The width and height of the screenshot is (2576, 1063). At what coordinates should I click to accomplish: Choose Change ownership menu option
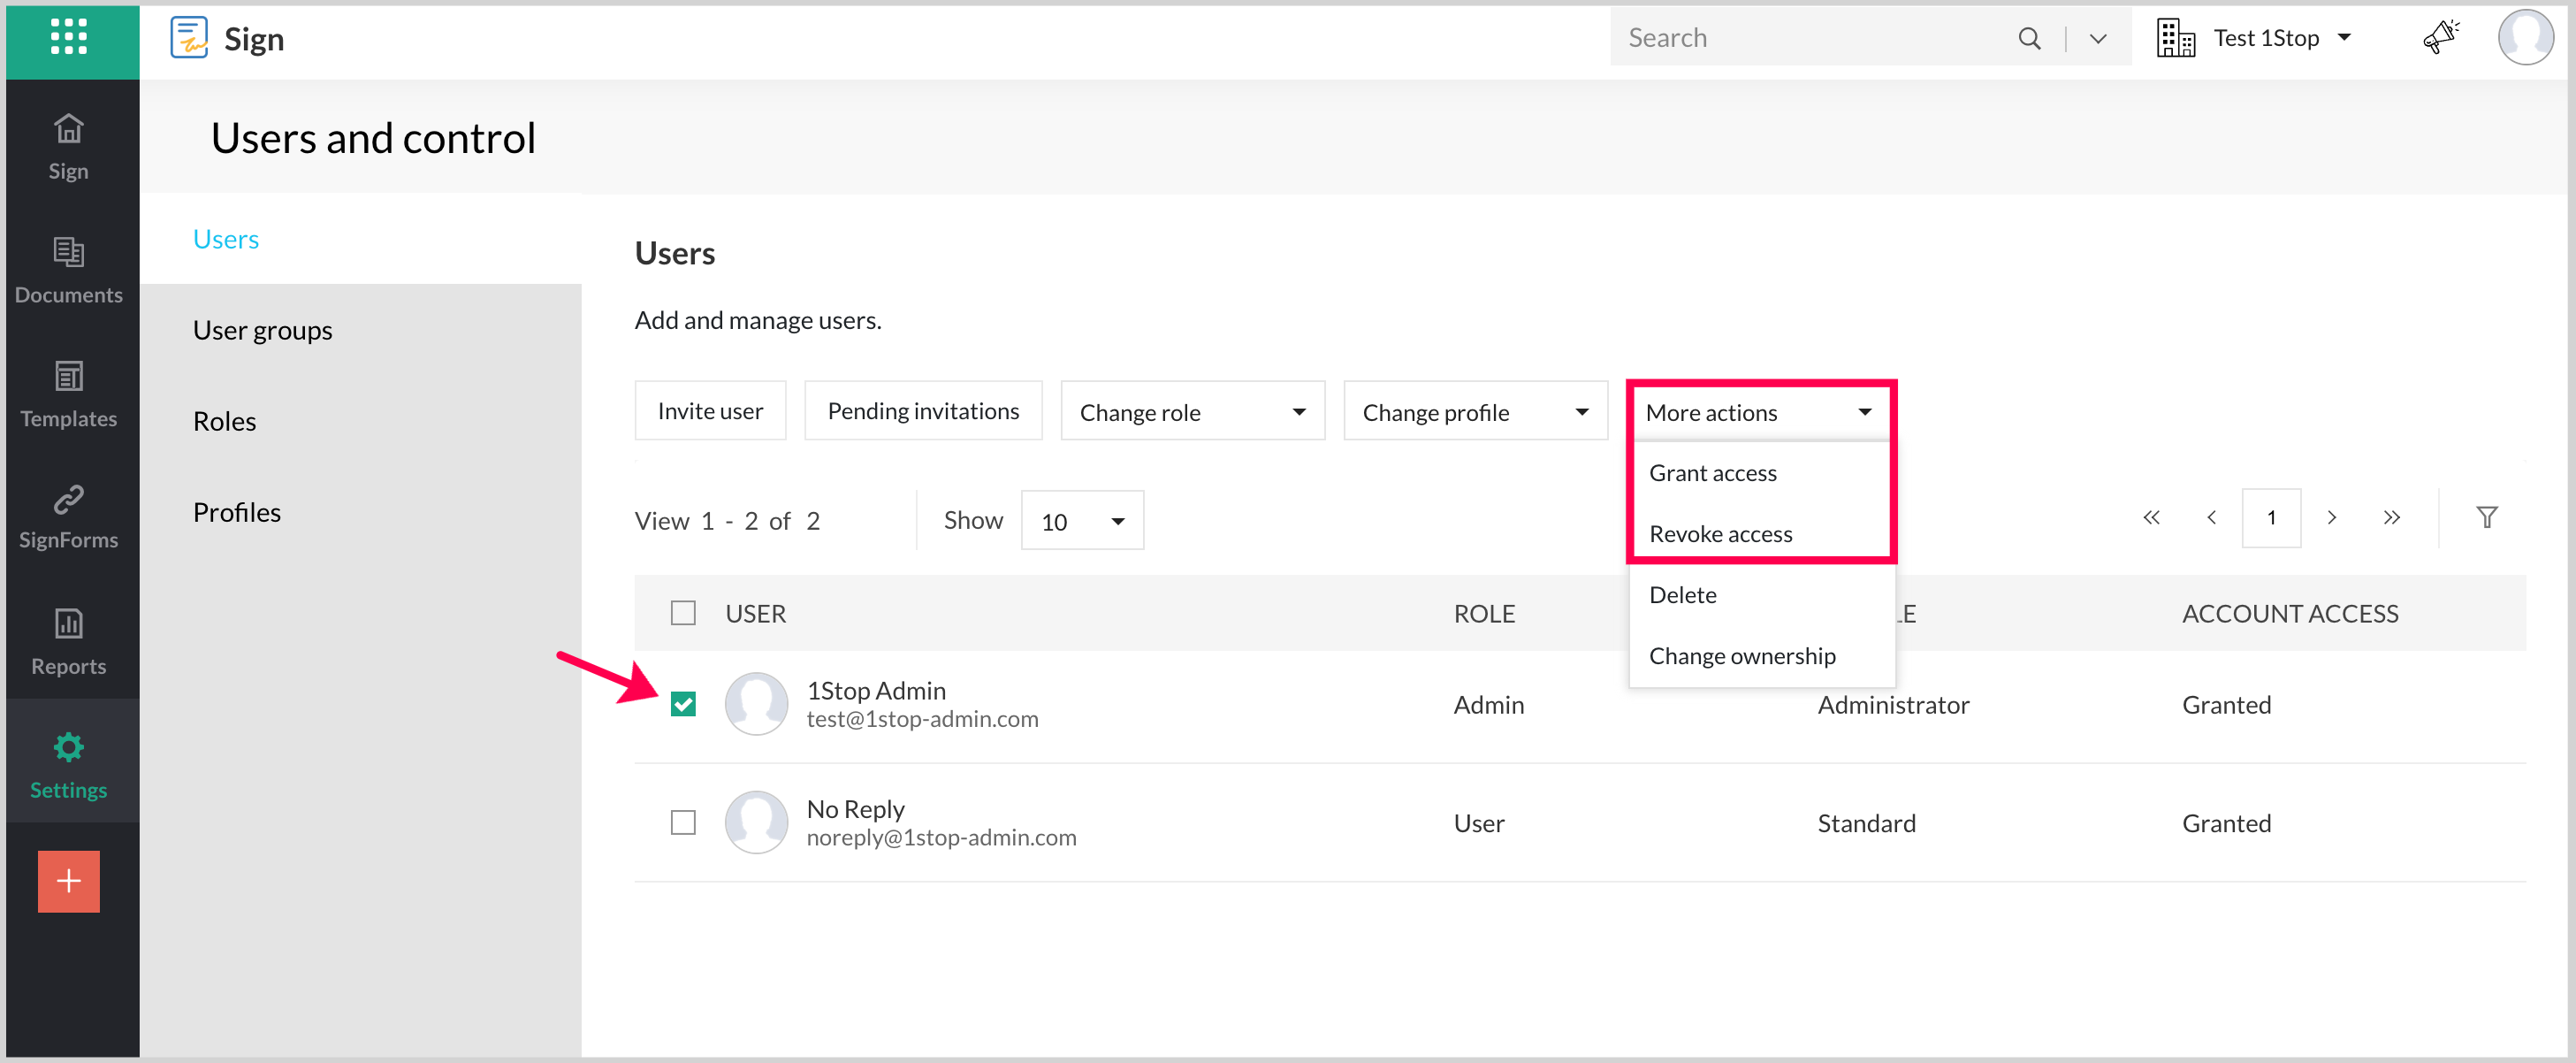coord(1741,656)
